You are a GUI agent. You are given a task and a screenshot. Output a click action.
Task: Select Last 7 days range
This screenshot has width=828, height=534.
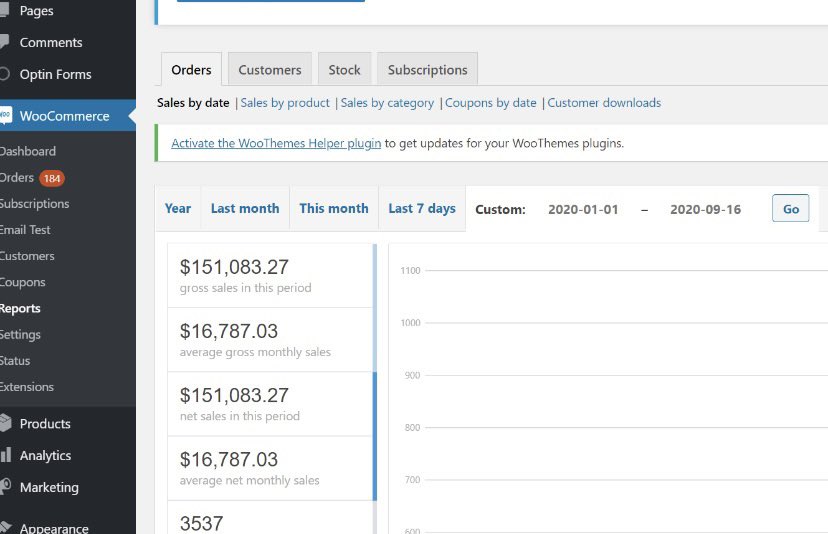(422, 209)
